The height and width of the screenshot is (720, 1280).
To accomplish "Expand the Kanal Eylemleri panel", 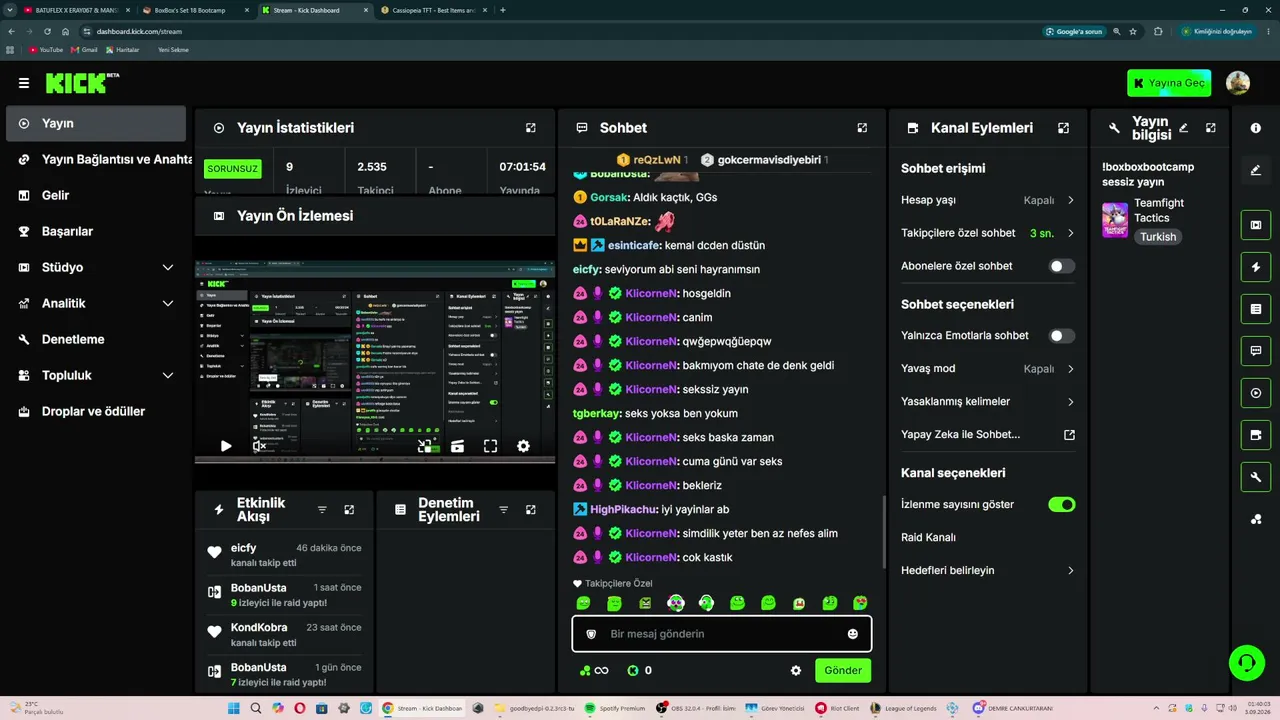I will click(1063, 128).
